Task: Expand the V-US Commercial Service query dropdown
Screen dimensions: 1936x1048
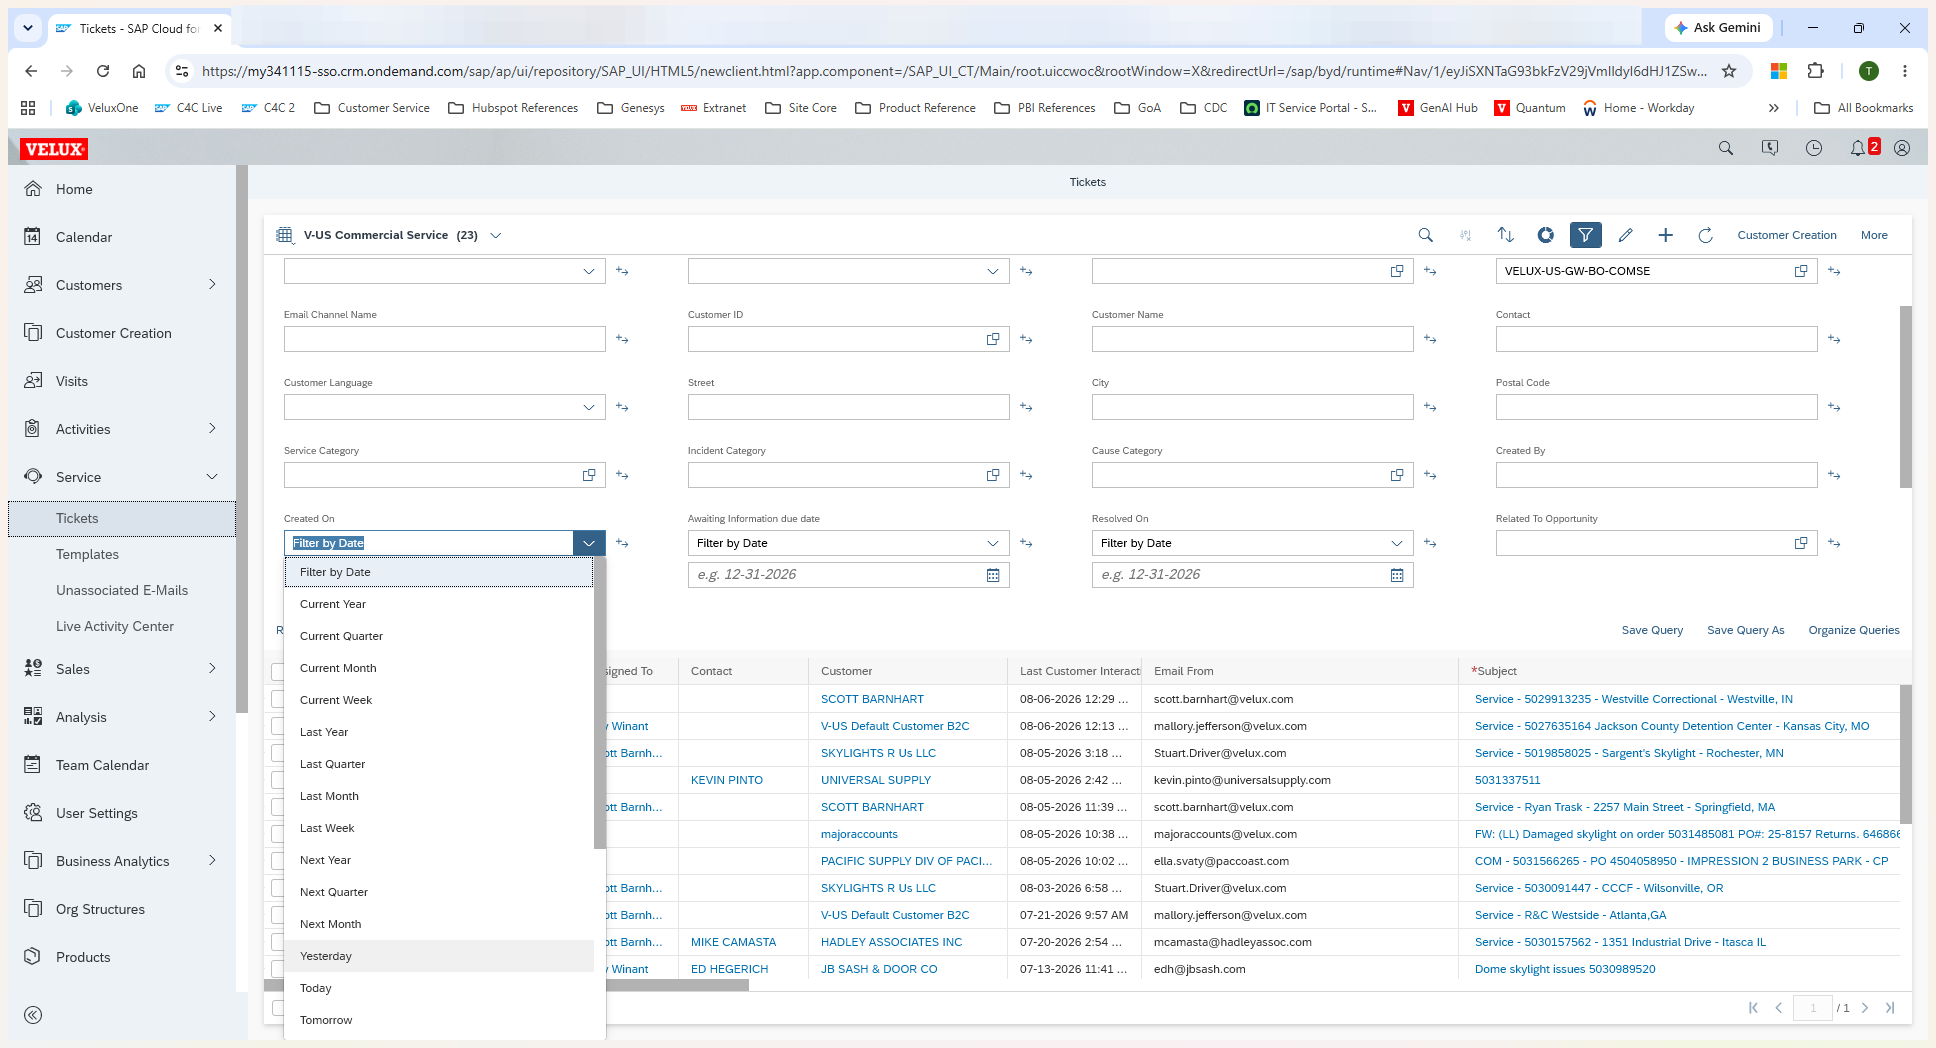Action: click(495, 235)
